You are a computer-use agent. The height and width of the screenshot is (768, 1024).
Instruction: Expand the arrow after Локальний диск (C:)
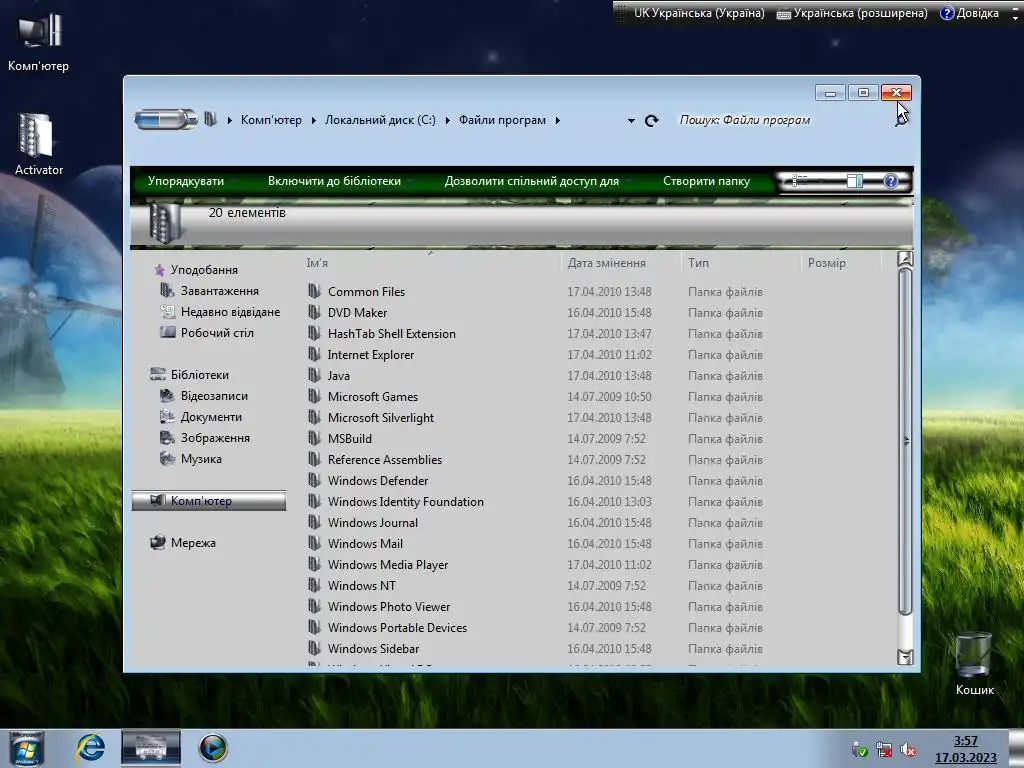(x=447, y=120)
